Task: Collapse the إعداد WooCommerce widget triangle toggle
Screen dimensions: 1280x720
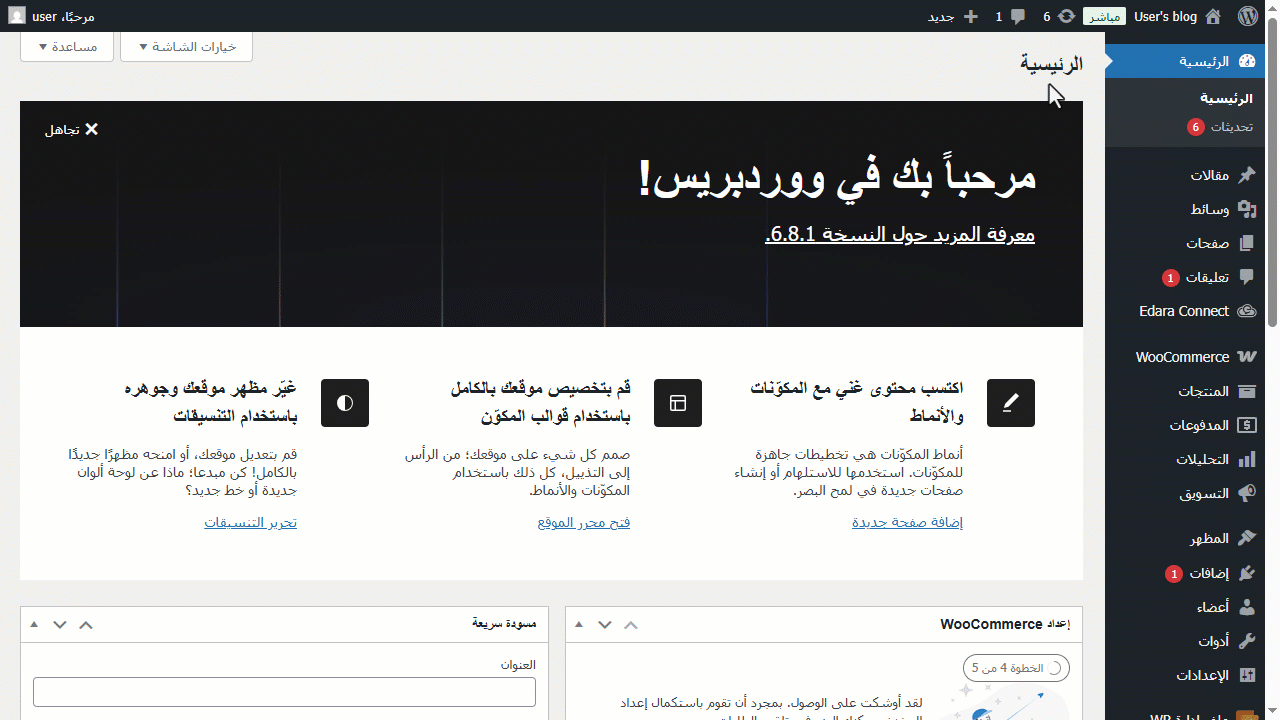Action: pyautogui.click(x=578, y=624)
